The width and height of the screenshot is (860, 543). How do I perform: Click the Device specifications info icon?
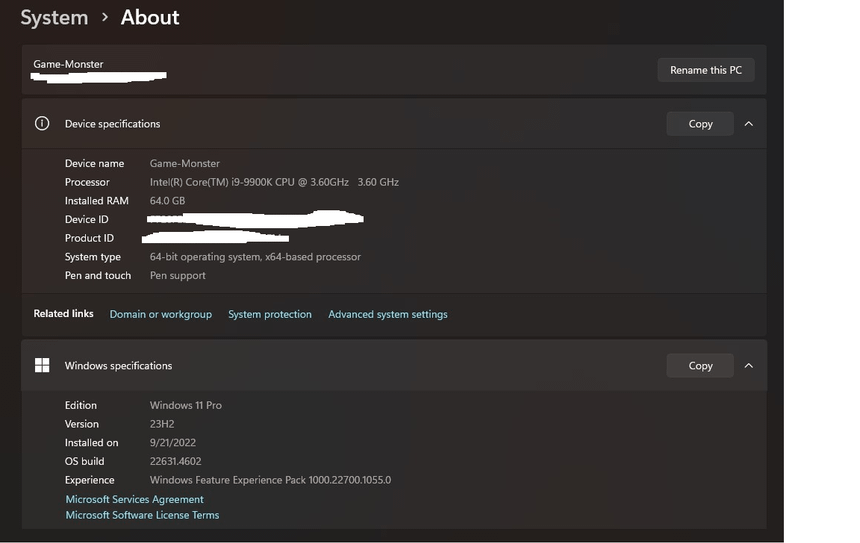click(42, 124)
